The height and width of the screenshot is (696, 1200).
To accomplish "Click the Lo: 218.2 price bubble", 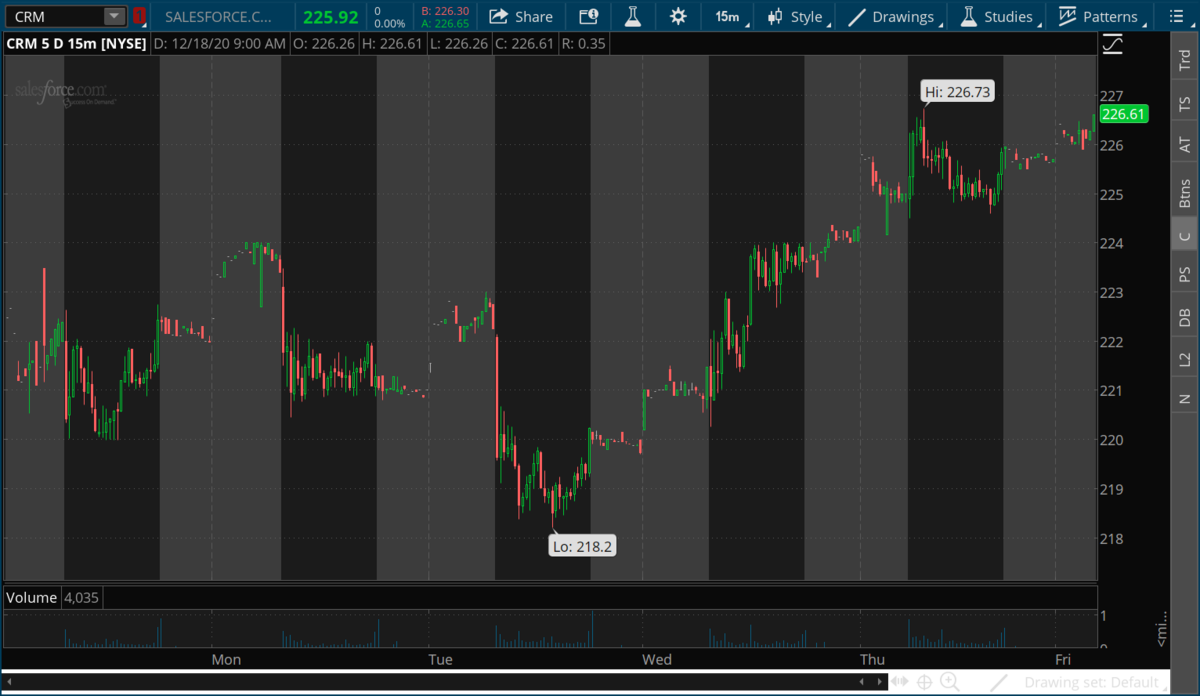I will (582, 546).
